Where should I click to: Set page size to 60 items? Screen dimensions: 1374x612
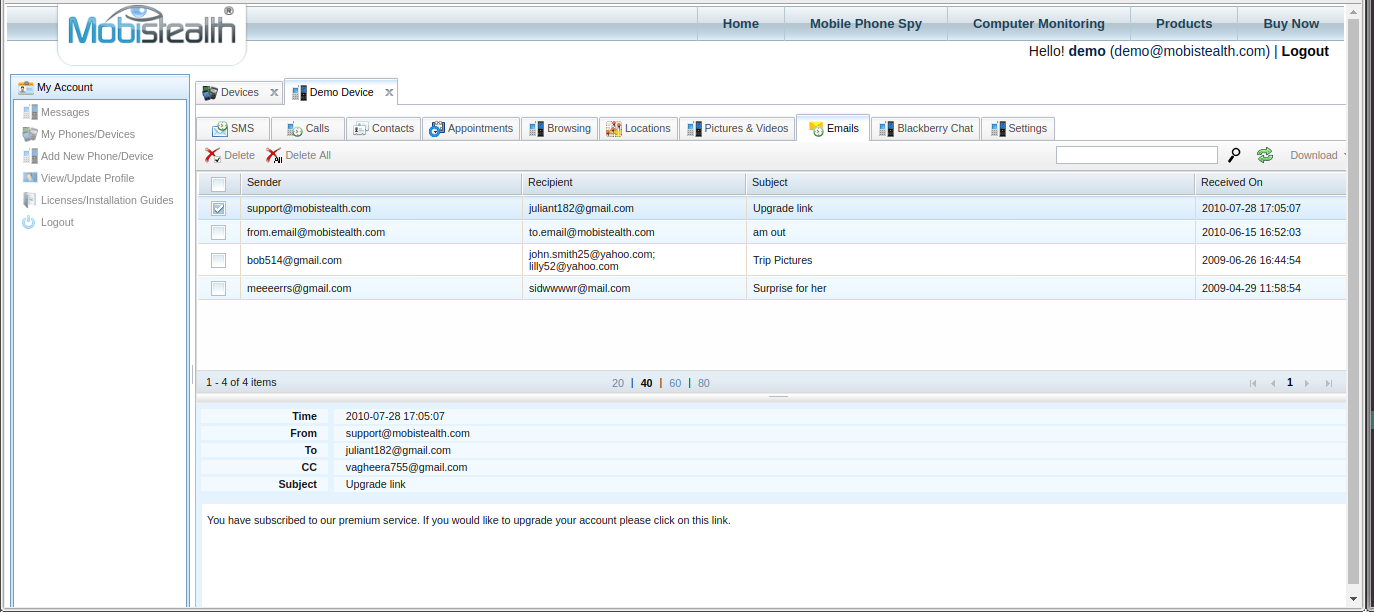[675, 383]
